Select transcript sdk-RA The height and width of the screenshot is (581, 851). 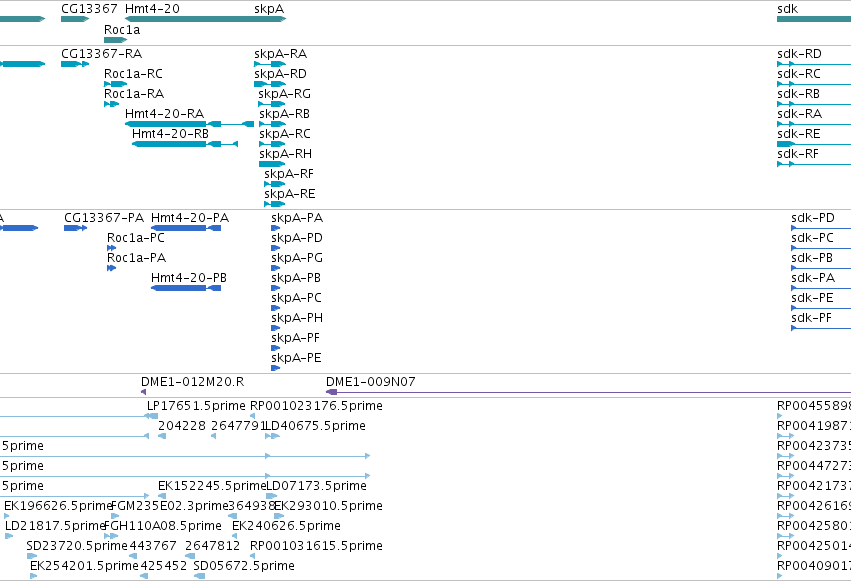tap(799, 114)
